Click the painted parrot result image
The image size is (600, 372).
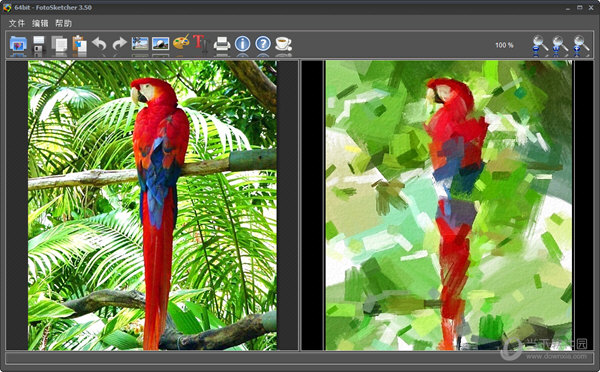coord(449,205)
